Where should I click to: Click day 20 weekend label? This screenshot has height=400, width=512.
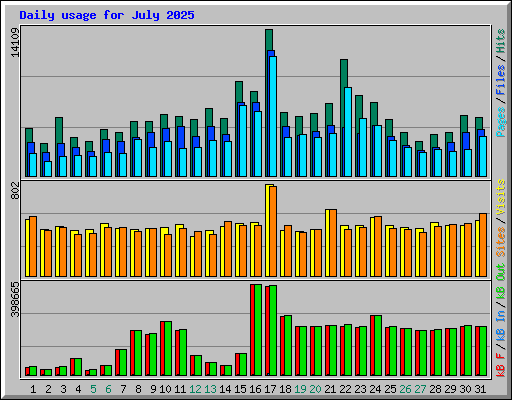315,389
